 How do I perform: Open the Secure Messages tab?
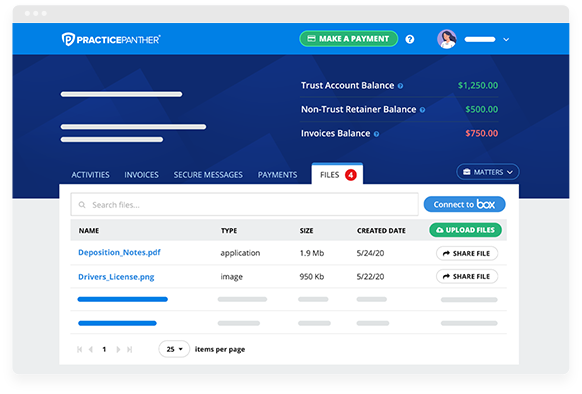point(208,175)
